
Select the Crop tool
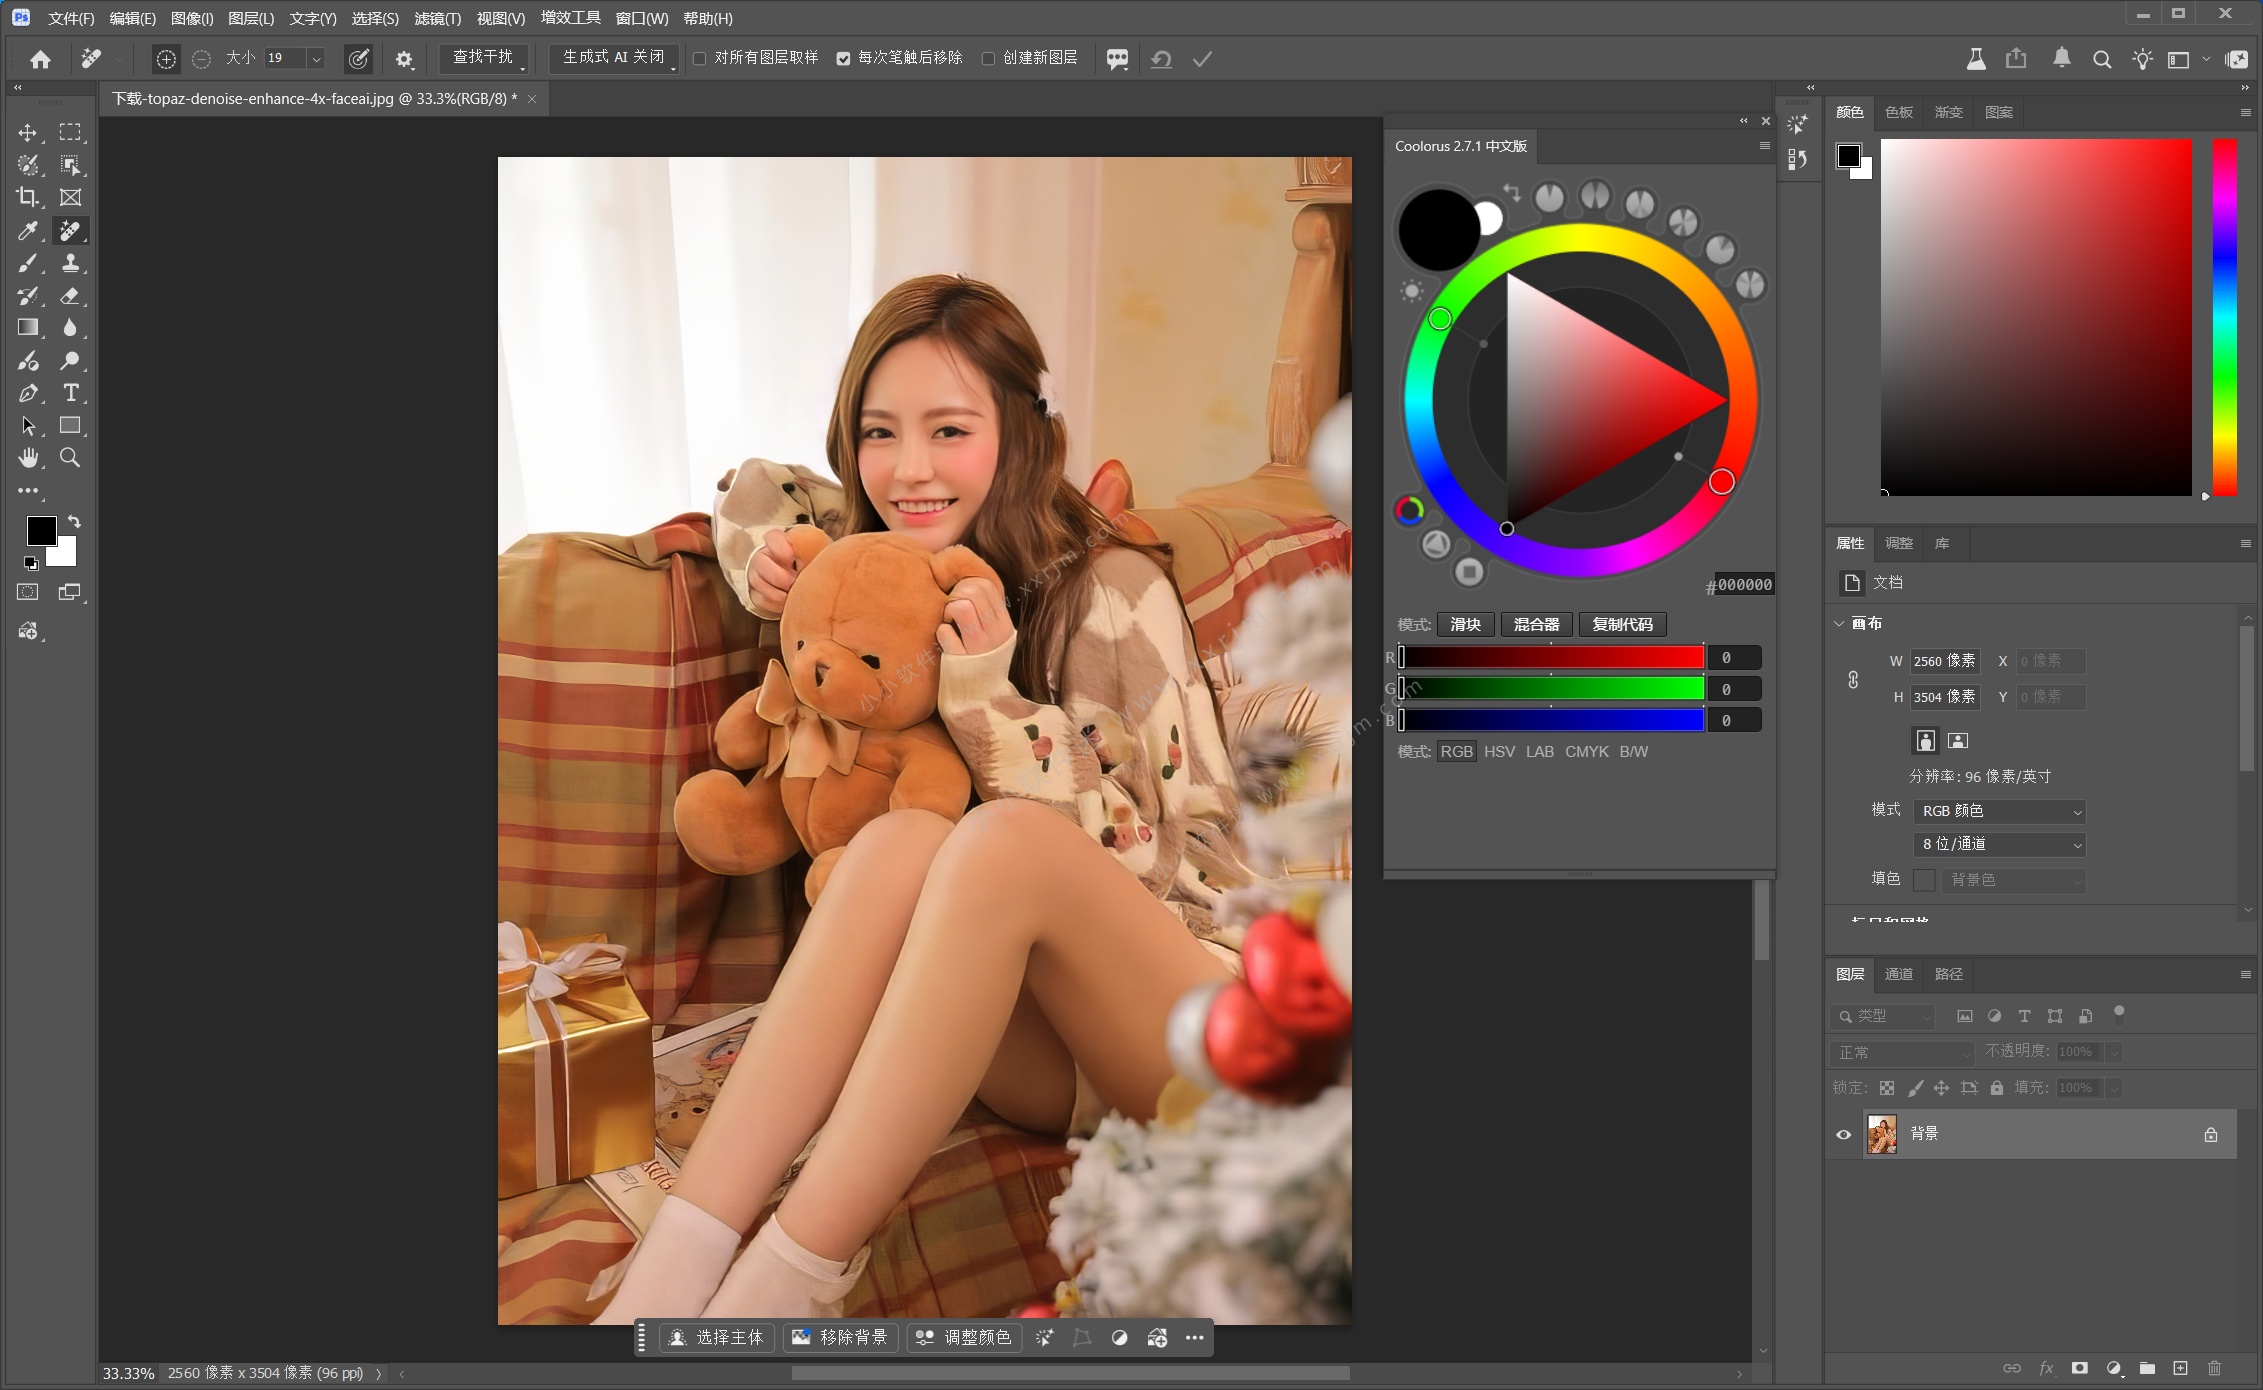point(28,197)
